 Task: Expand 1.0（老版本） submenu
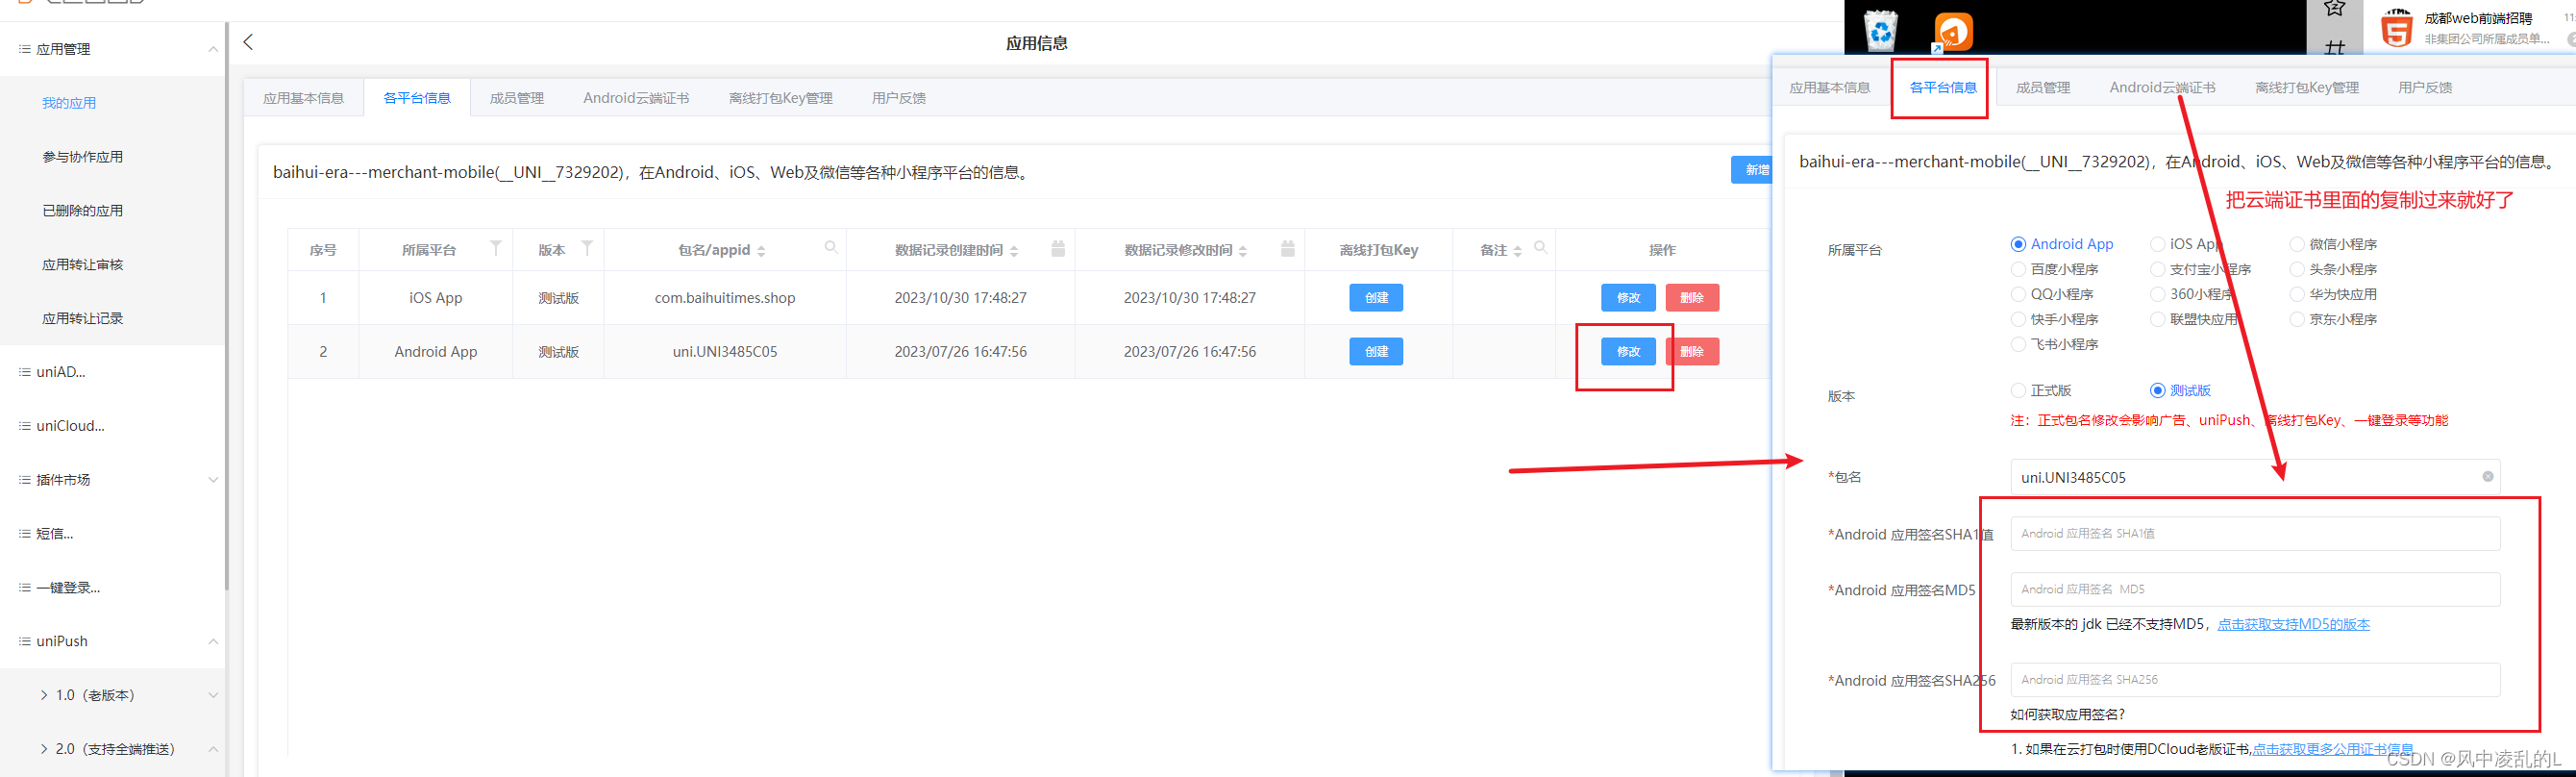point(213,695)
